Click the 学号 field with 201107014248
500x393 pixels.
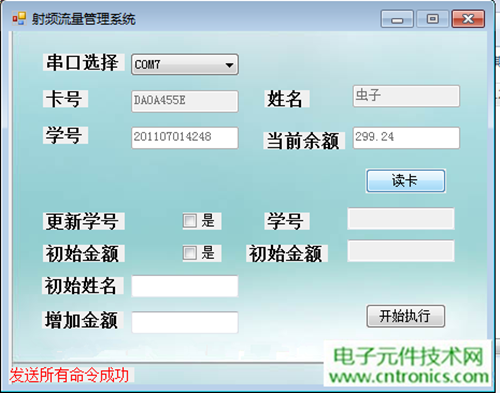(x=185, y=137)
